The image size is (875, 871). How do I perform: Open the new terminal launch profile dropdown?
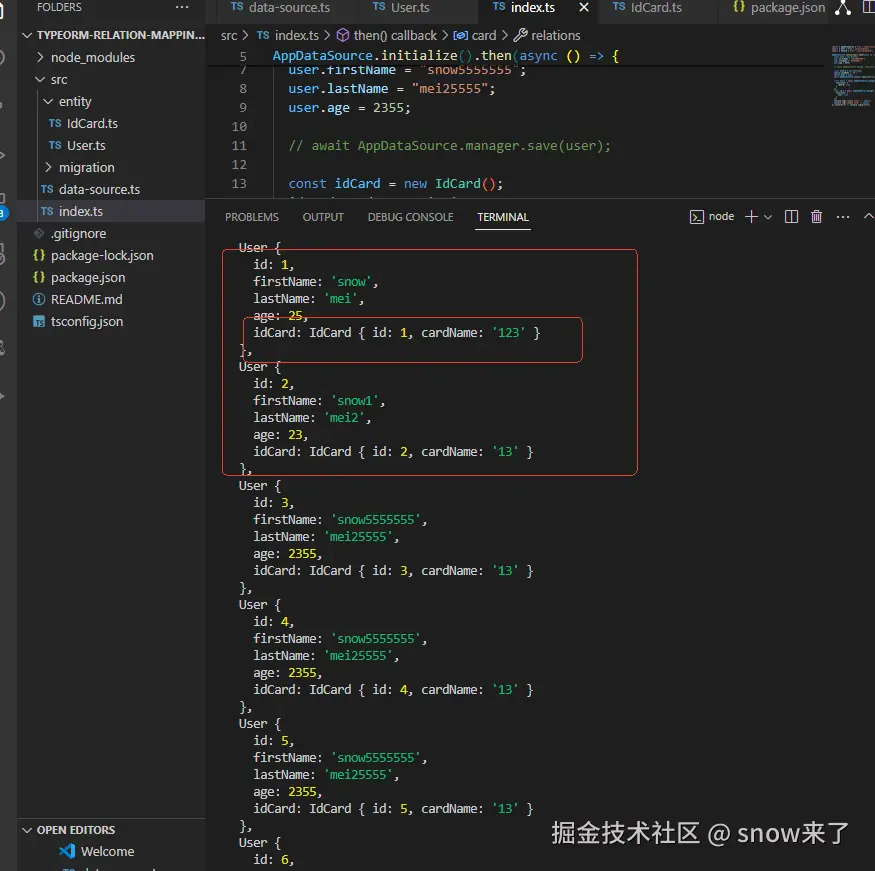tap(768, 217)
